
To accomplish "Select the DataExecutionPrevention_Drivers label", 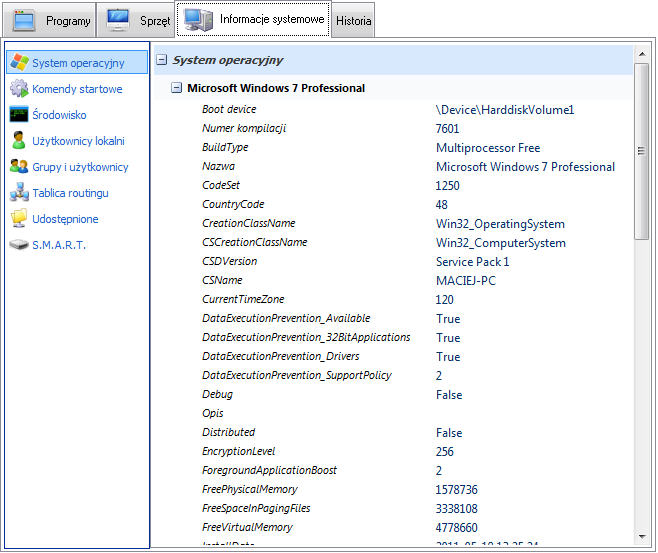I will [281, 356].
